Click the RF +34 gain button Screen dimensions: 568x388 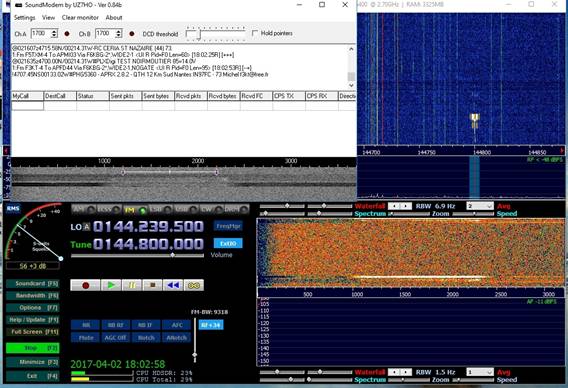[x=211, y=325]
